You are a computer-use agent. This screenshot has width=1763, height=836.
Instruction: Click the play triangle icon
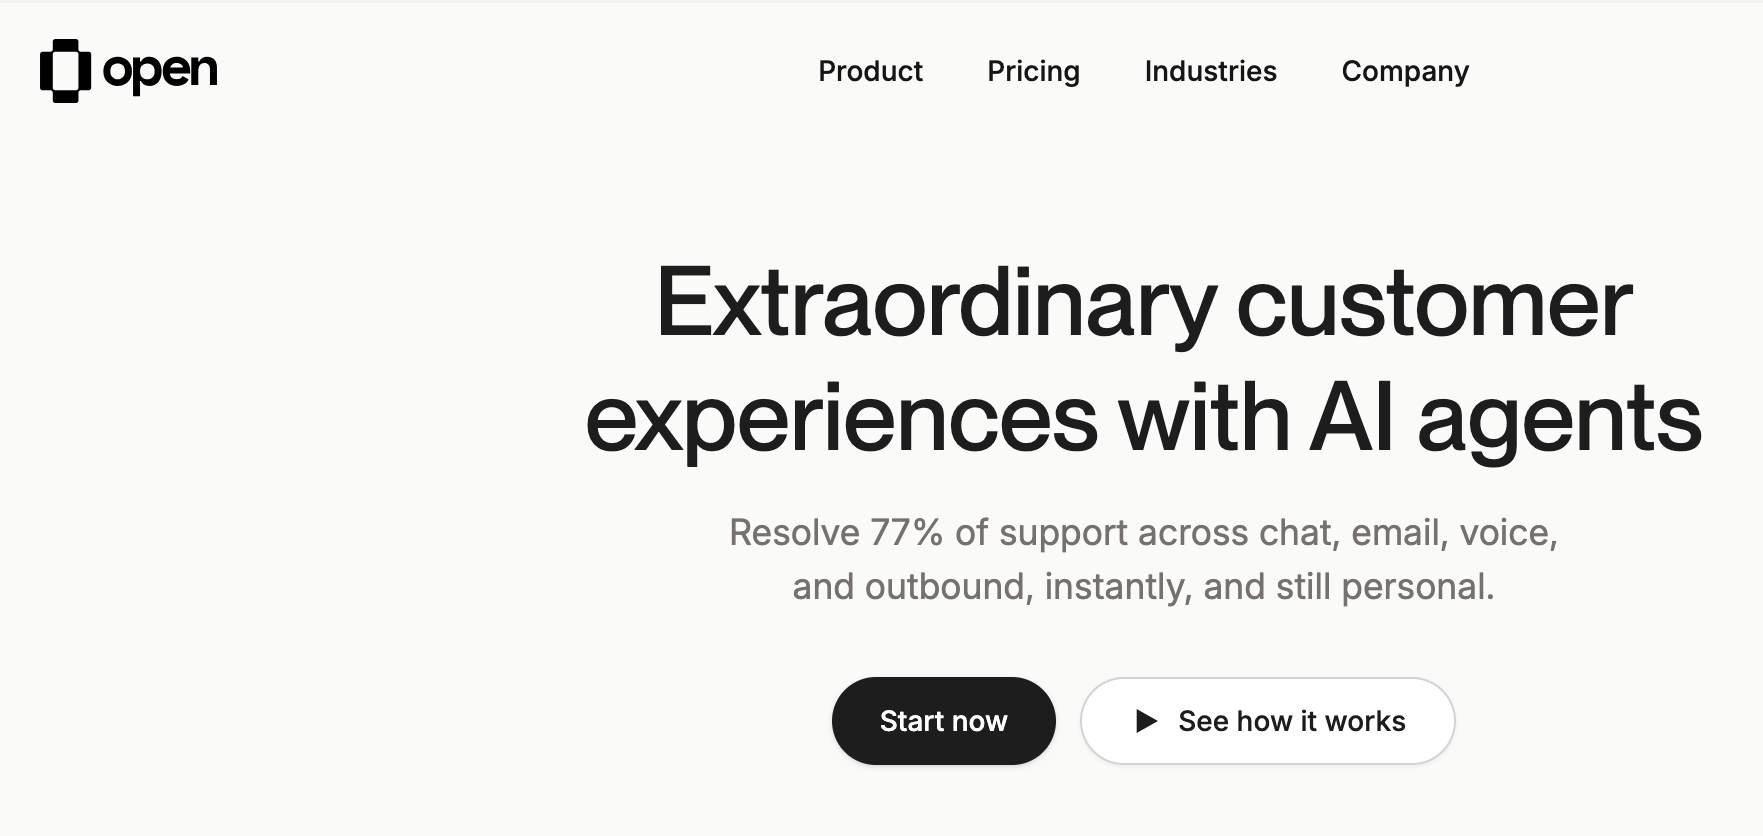tap(1146, 721)
